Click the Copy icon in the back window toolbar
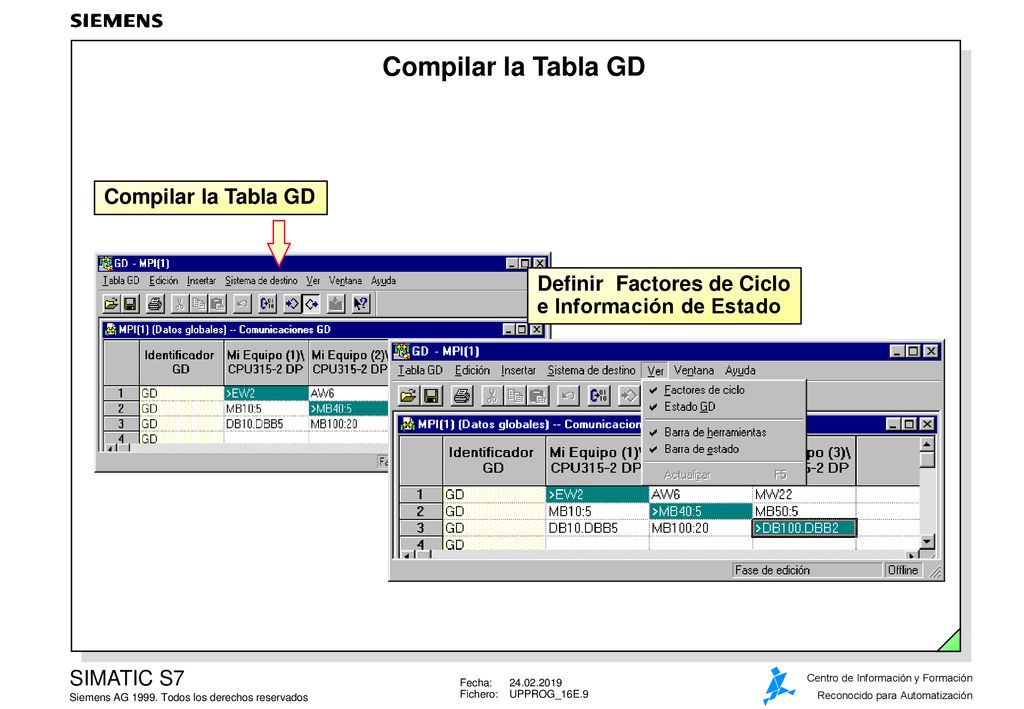The width and height of the screenshot is (1024, 709). click(x=199, y=304)
